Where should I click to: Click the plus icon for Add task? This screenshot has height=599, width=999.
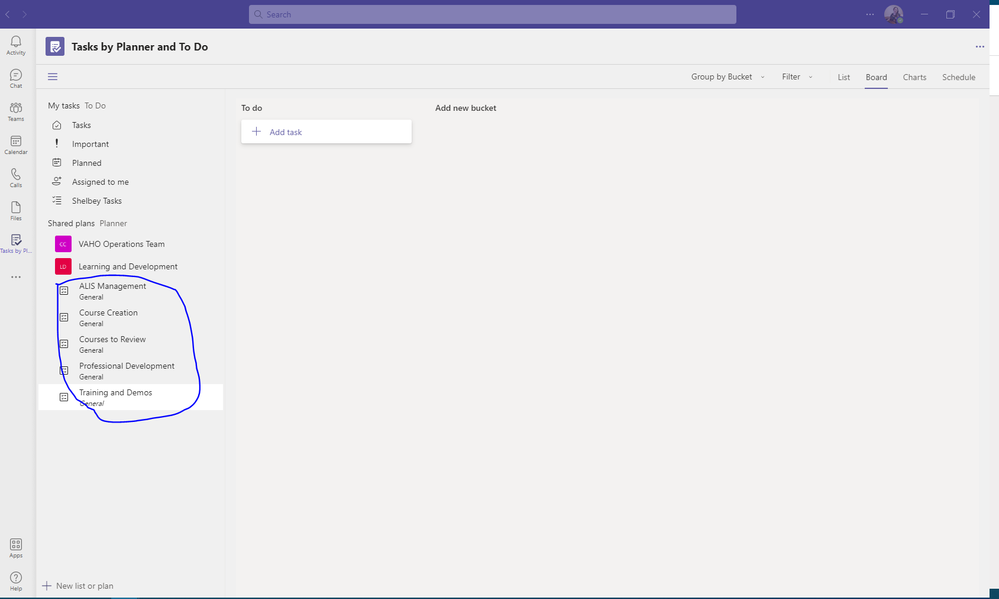pyautogui.click(x=256, y=131)
